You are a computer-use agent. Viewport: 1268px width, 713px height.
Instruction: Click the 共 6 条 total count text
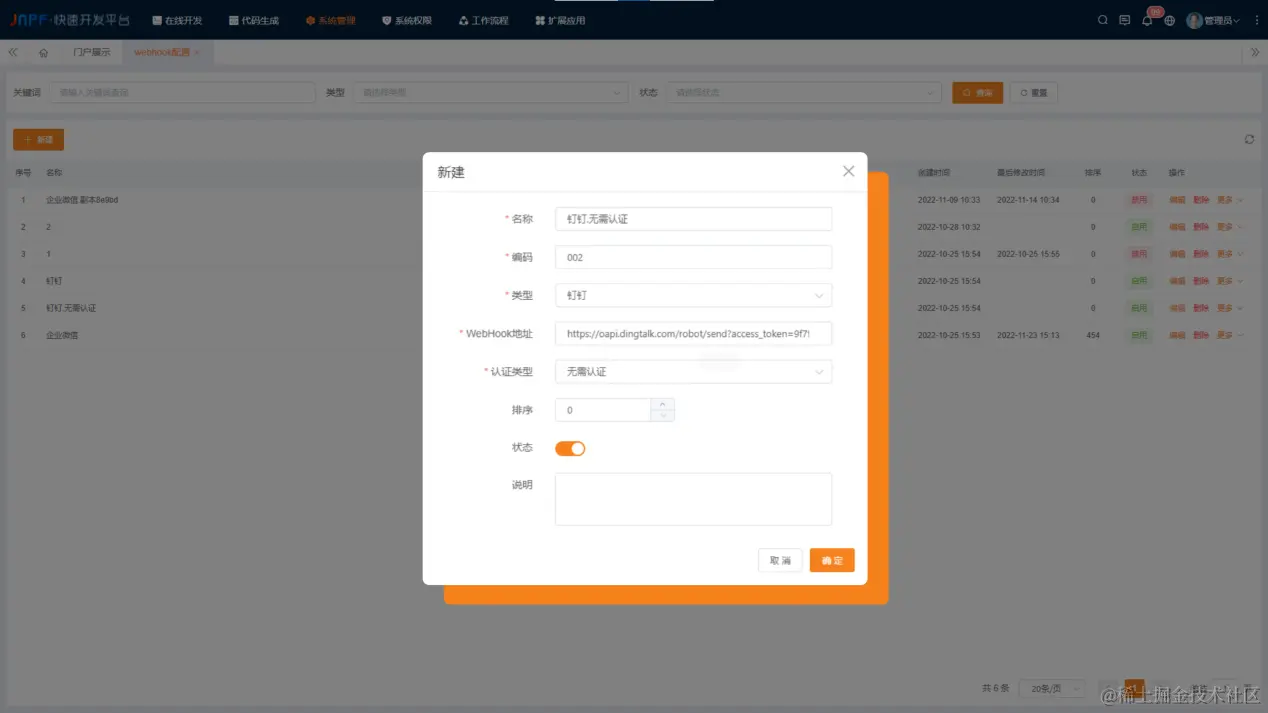(x=996, y=688)
